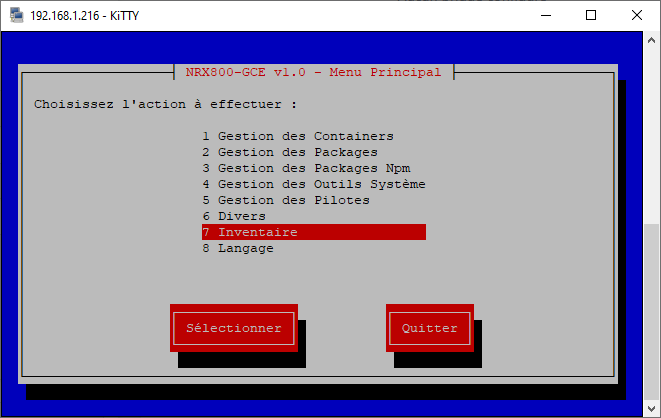661x418 pixels.
Task: Click the vertical scrollbar thumb
Action: (651, 312)
